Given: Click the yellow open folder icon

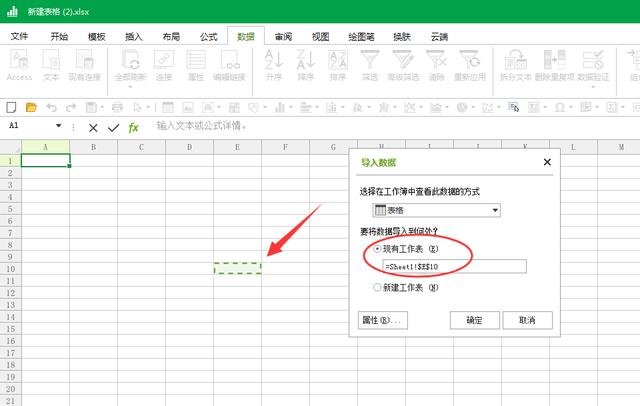Looking at the screenshot, I should click(31, 107).
